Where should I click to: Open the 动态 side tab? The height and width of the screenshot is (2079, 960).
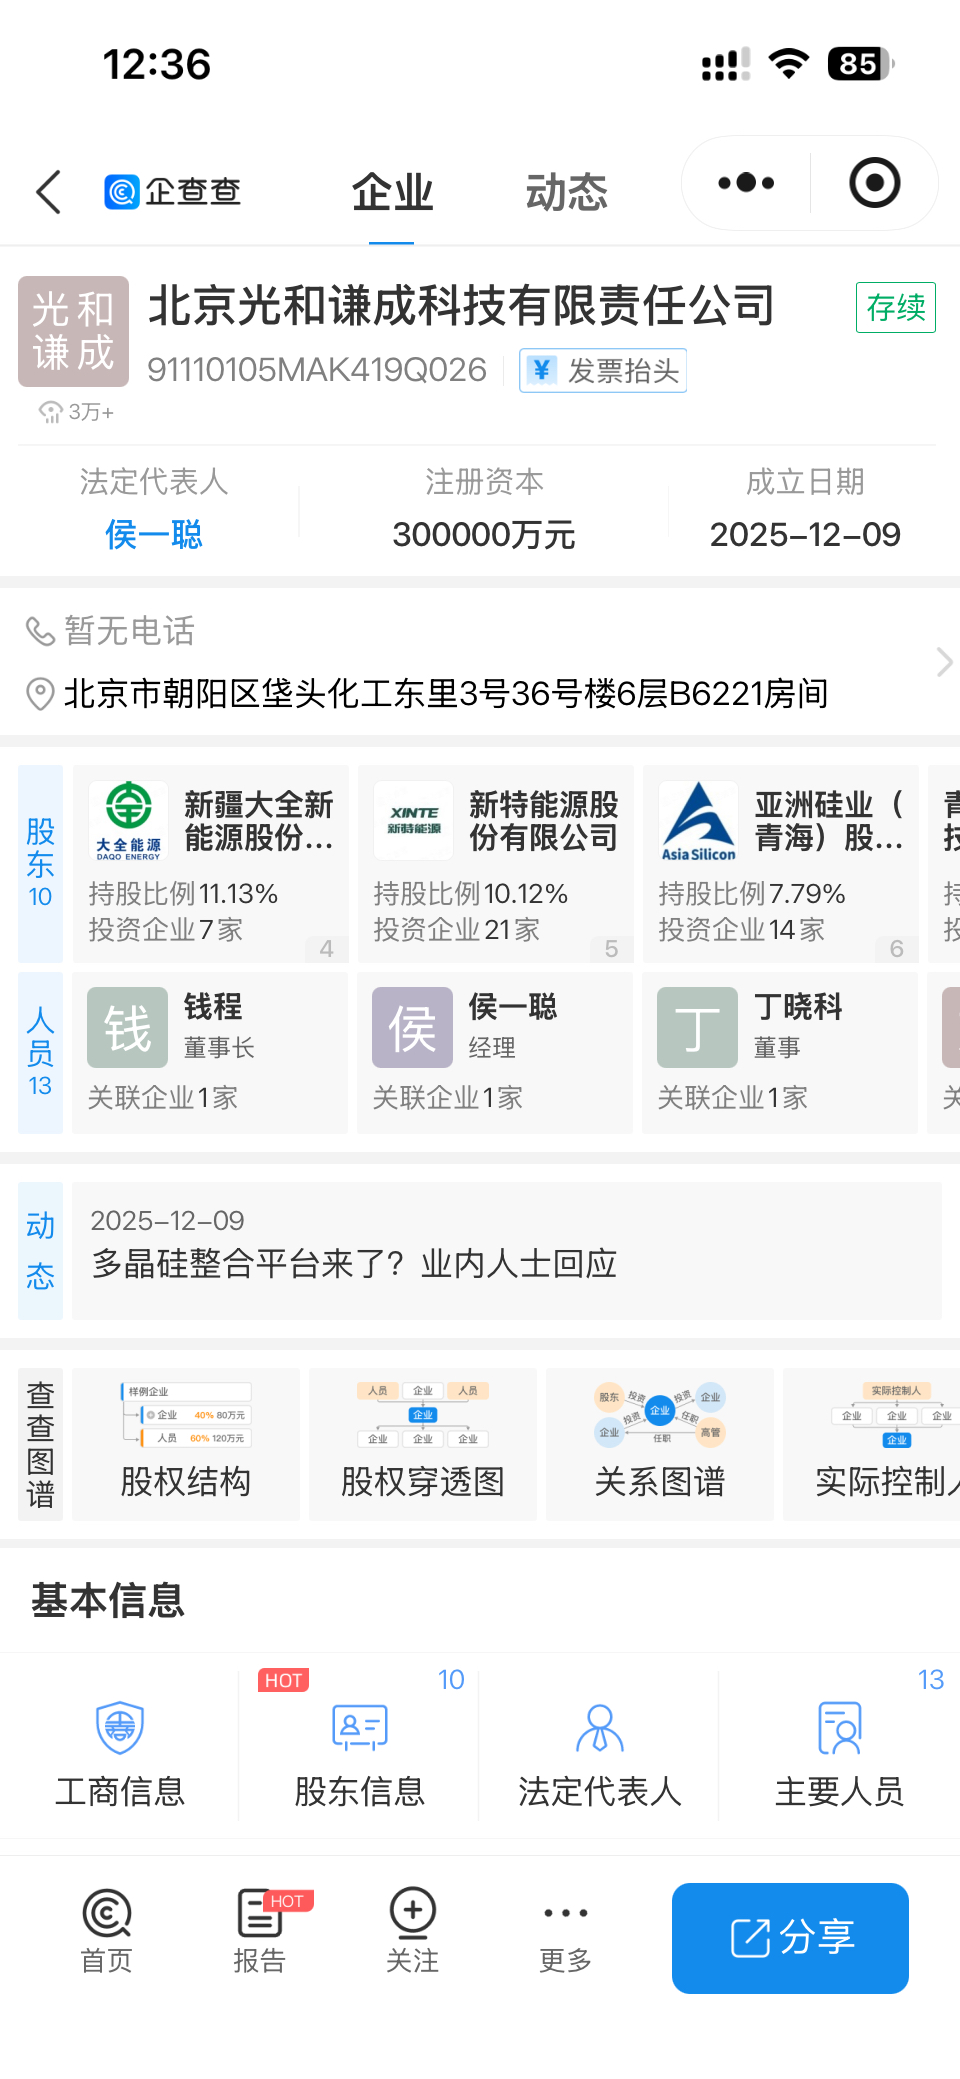(40, 1251)
